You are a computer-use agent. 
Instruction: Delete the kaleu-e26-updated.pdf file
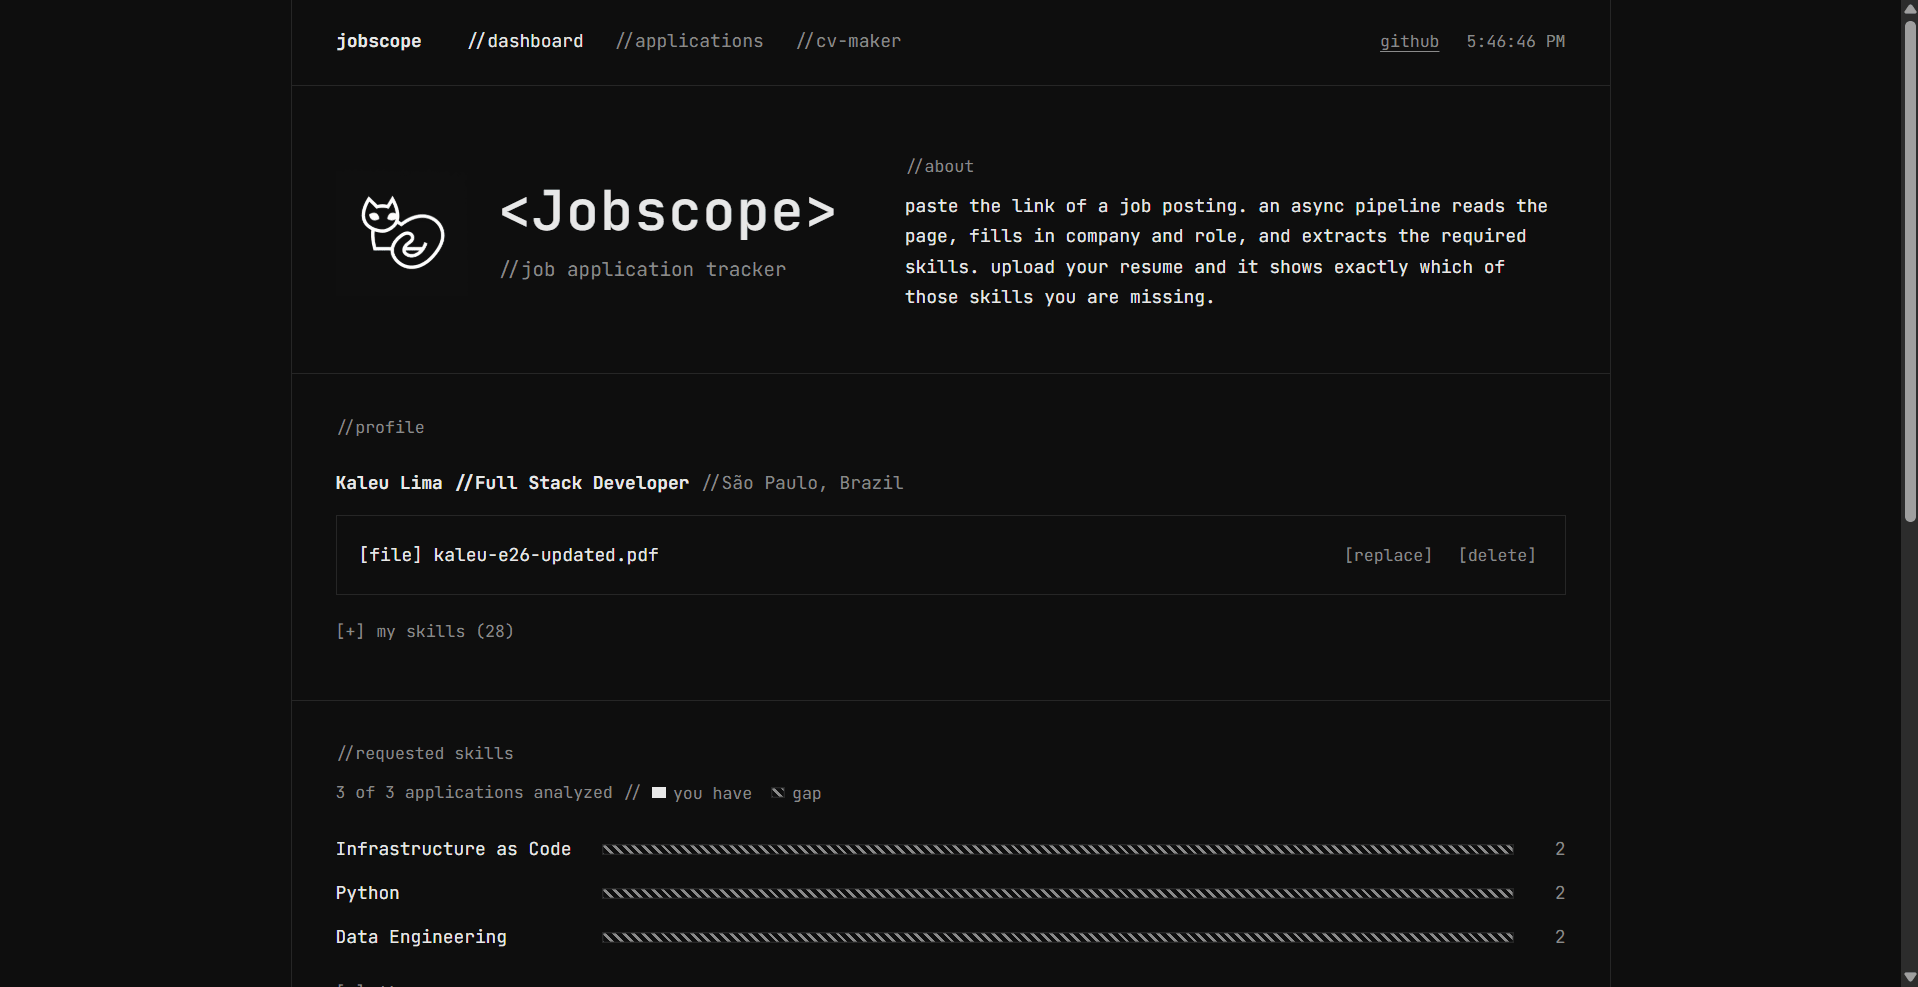1497,555
